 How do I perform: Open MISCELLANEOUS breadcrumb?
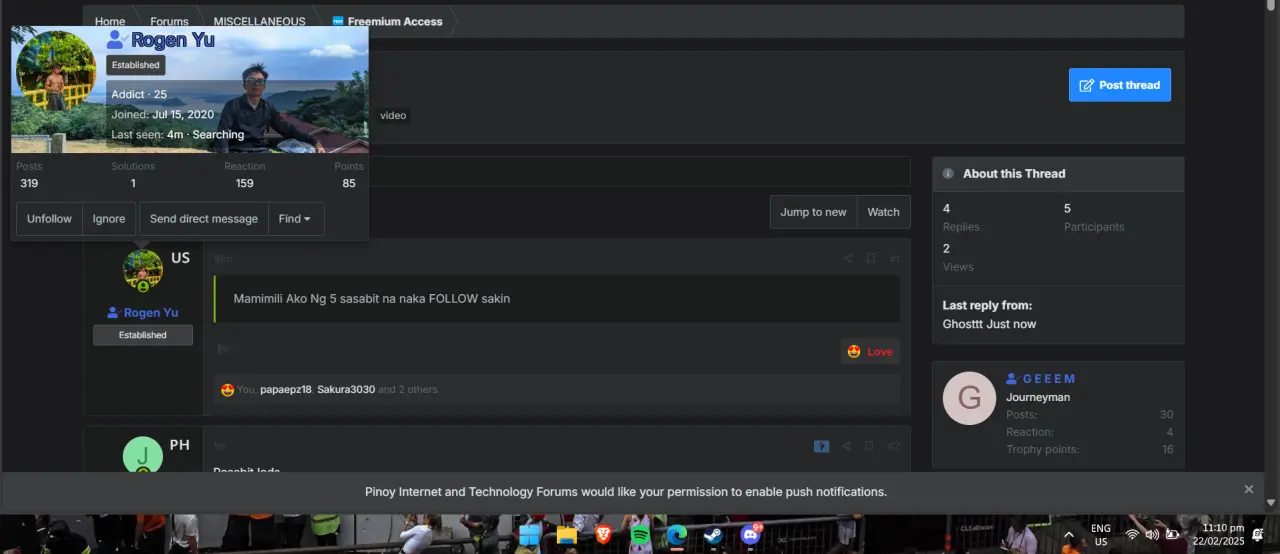click(x=259, y=22)
